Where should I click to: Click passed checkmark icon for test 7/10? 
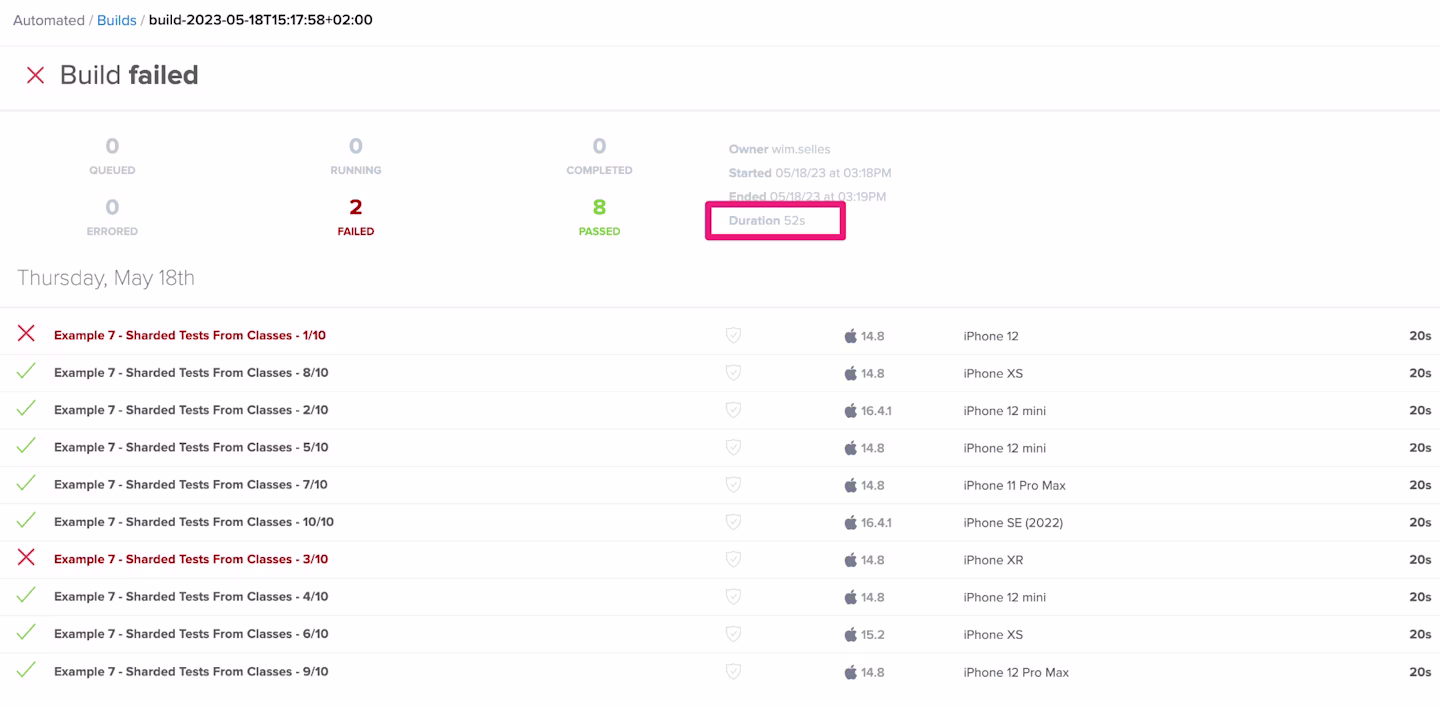tap(26, 483)
